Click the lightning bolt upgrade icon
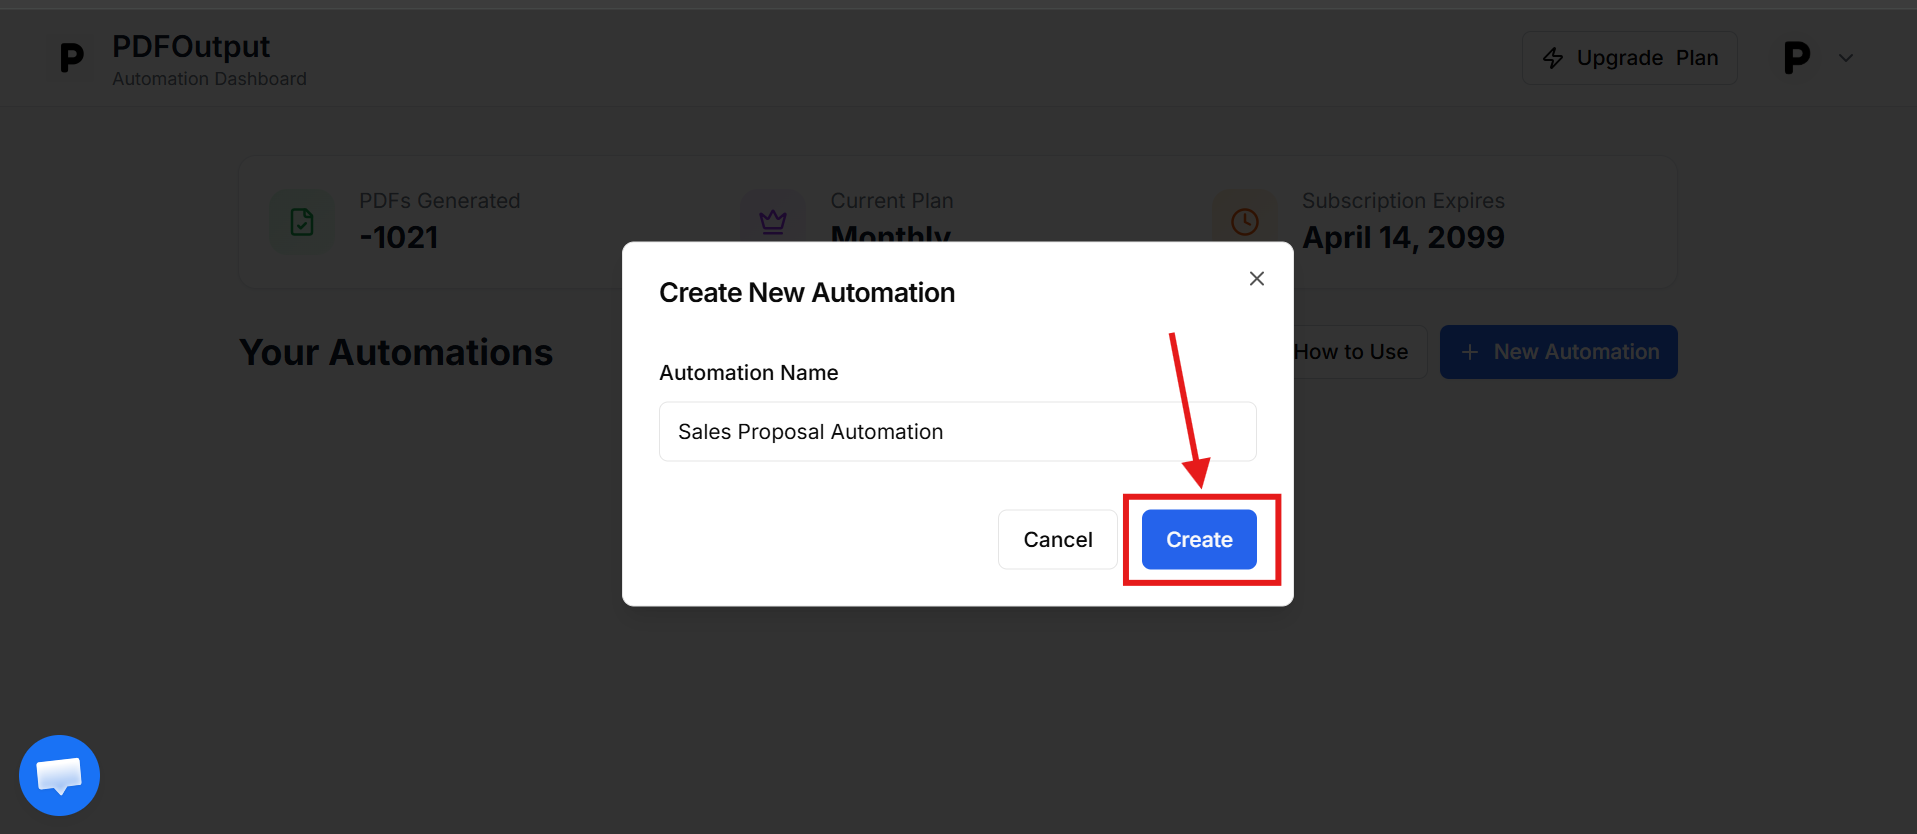This screenshot has width=1917, height=834. click(1552, 58)
